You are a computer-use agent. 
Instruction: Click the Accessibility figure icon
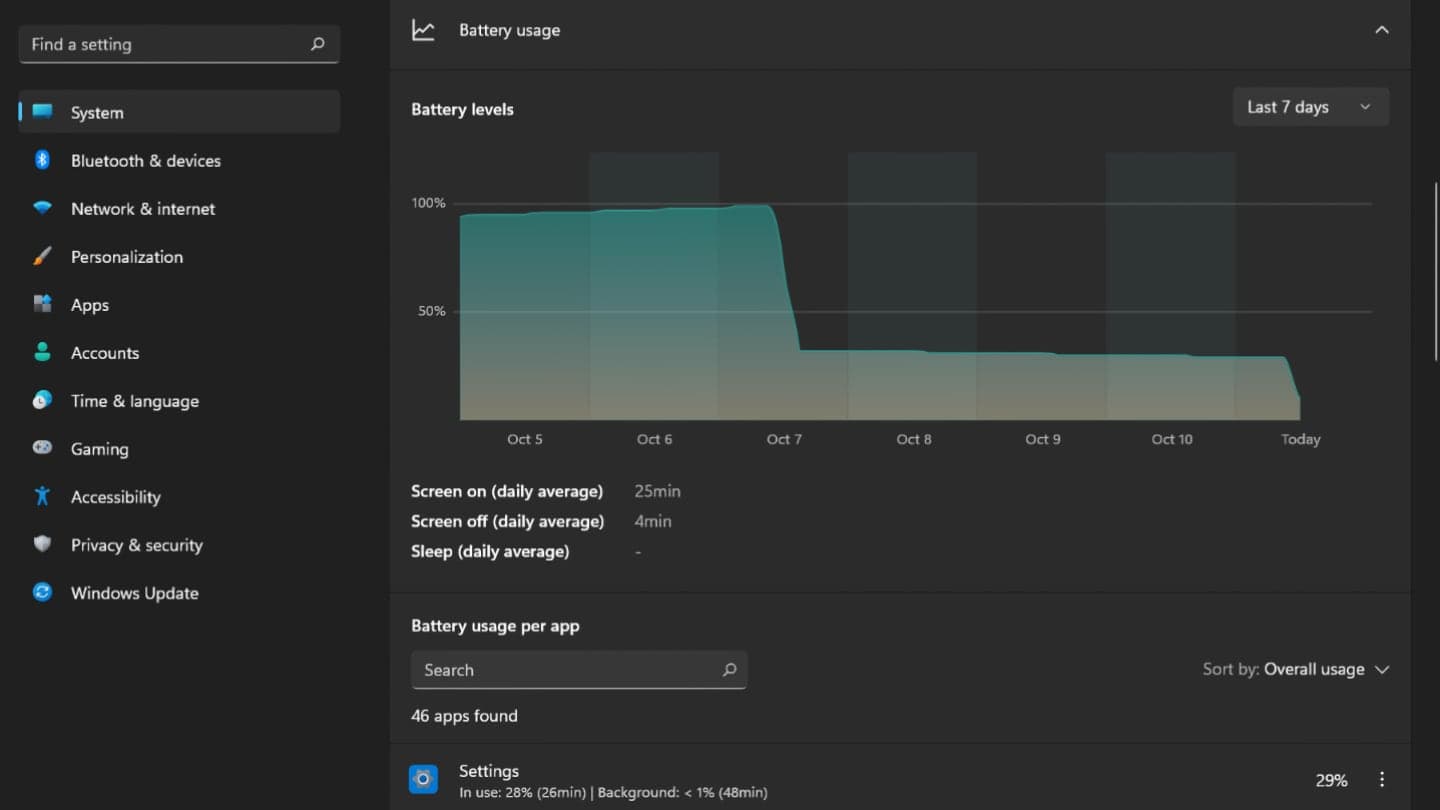(x=42, y=496)
